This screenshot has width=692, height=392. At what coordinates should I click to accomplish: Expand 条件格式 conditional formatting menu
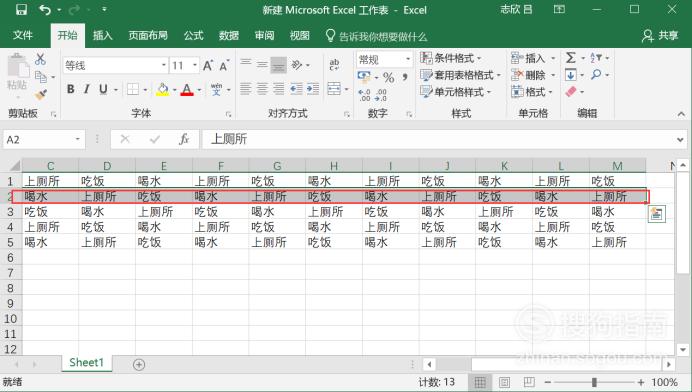(x=451, y=58)
